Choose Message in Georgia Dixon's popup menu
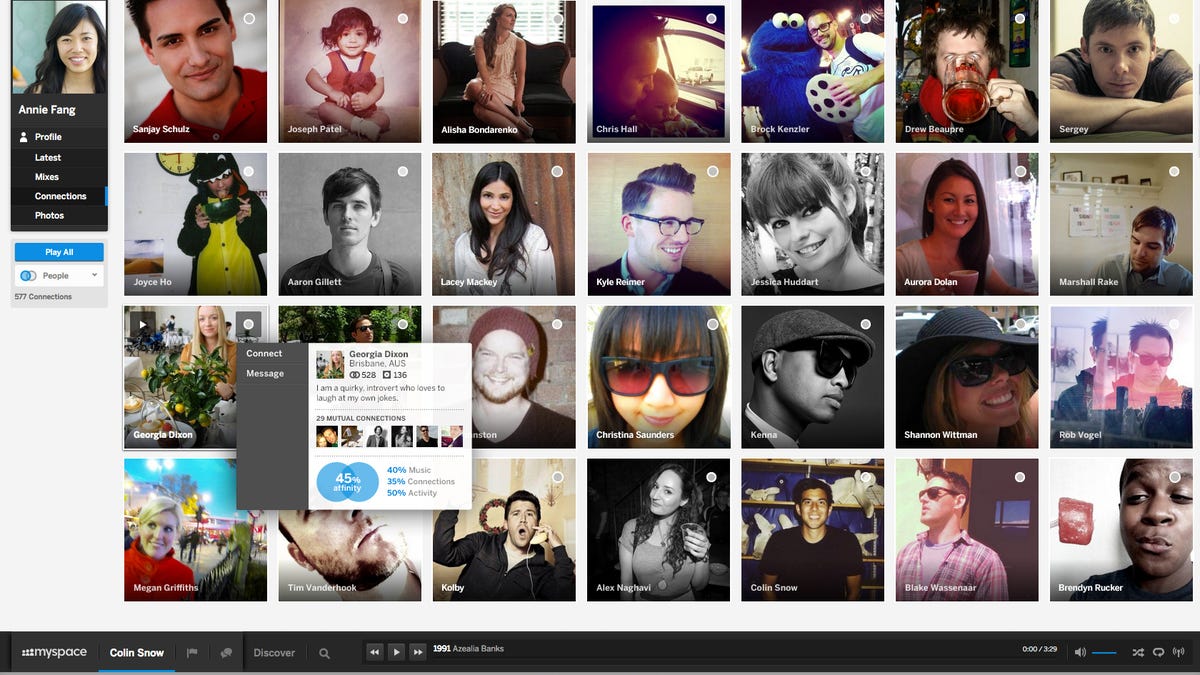Viewport: 1200px width, 675px height. [265, 373]
